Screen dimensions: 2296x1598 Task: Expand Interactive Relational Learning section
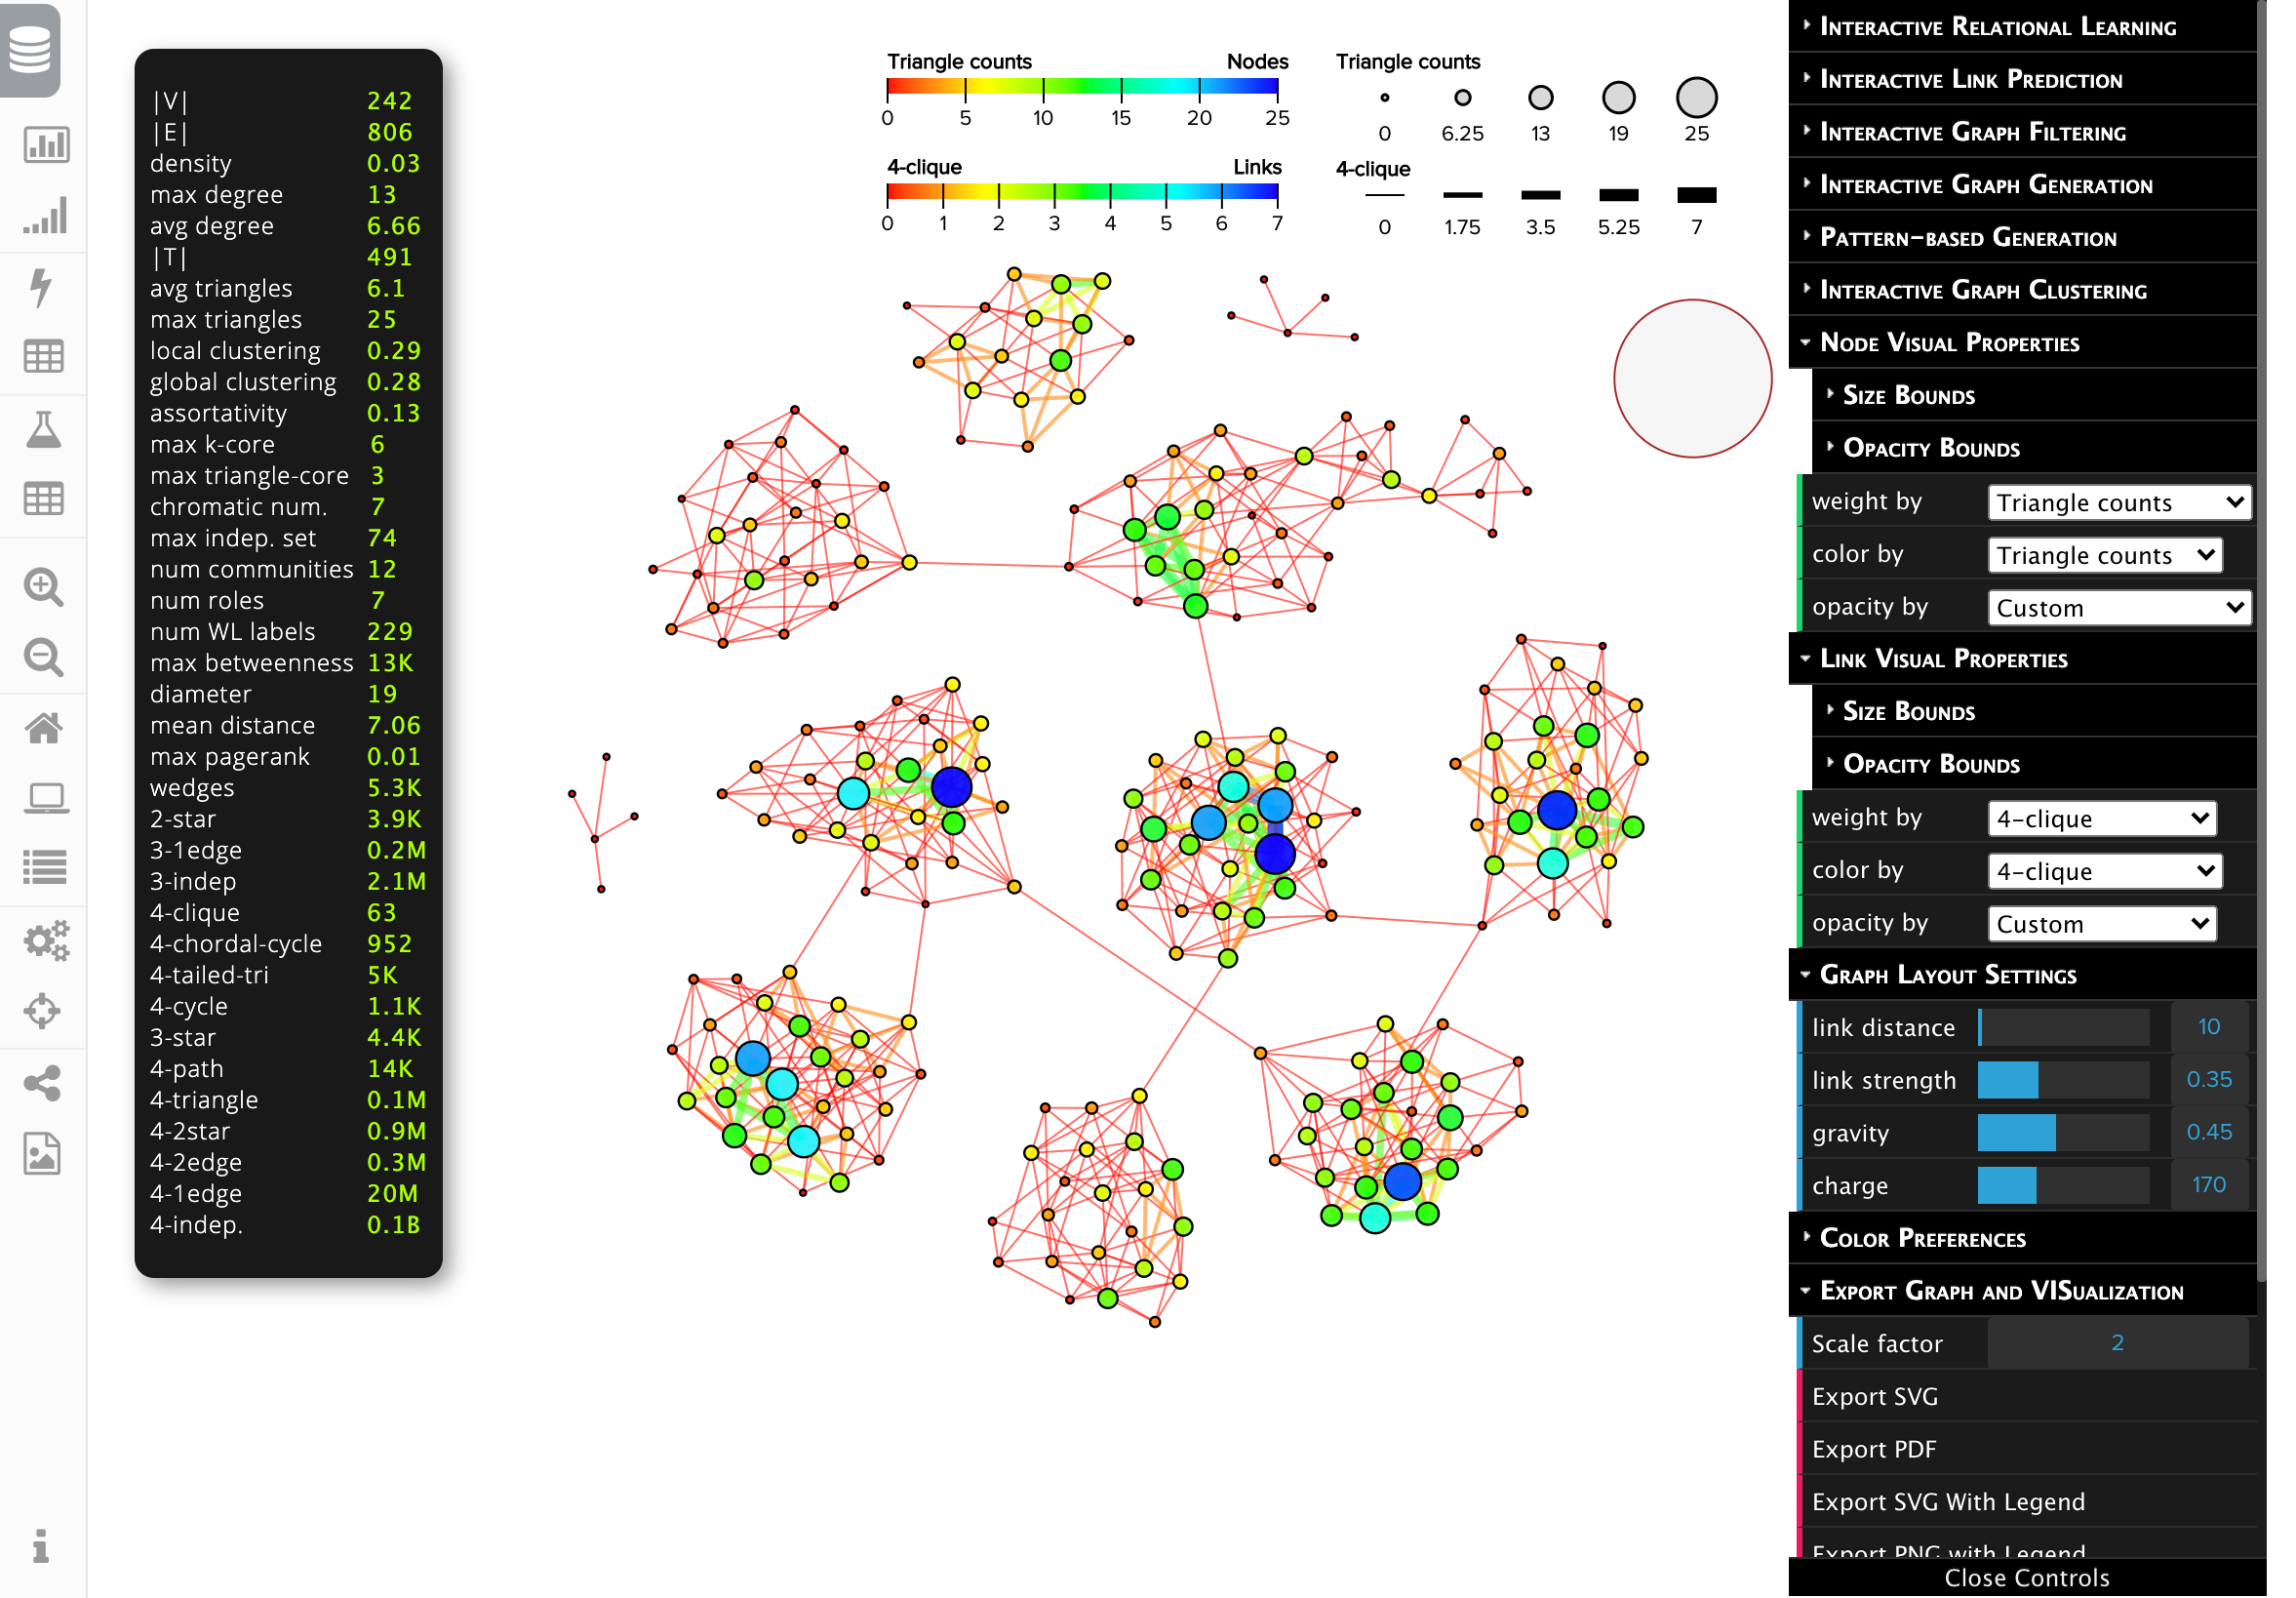click(x=2023, y=26)
